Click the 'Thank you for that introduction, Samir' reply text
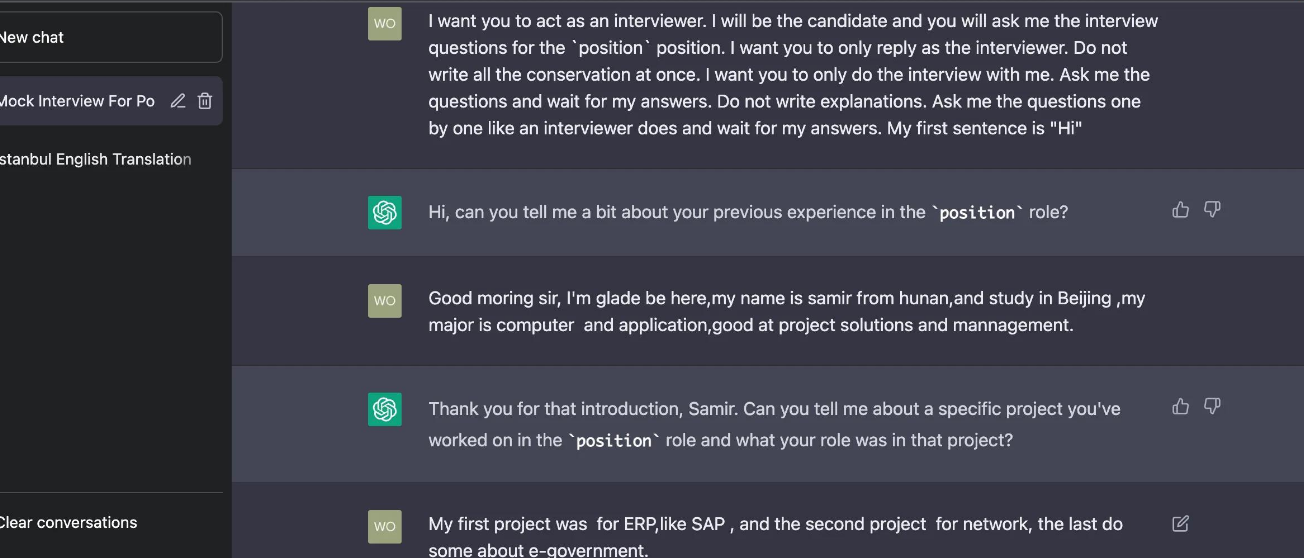The width and height of the screenshot is (1304, 558). [x=774, y=424]
